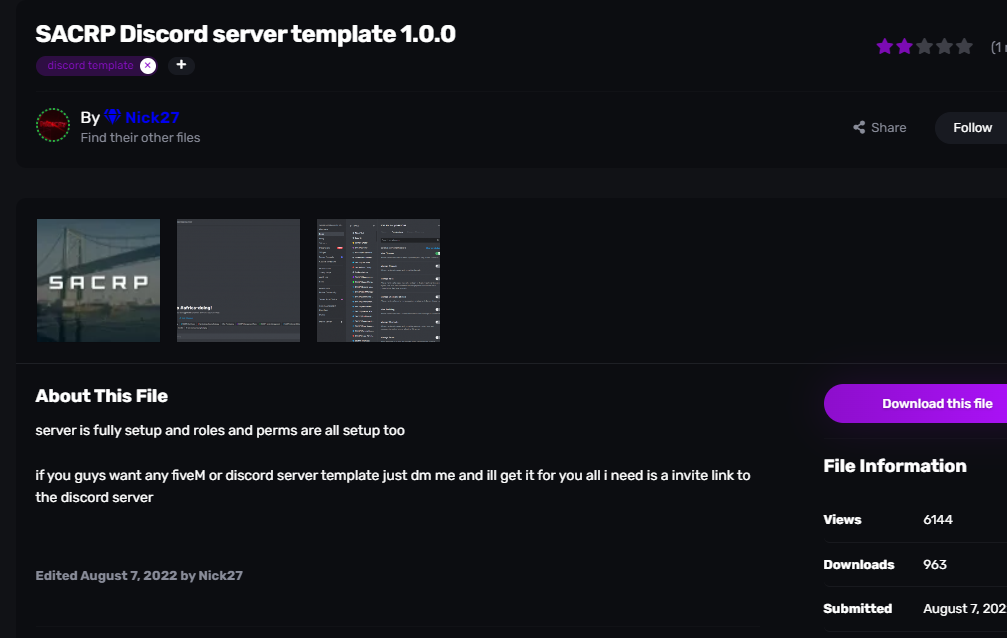Open the roles settings screenshot thumbnail
1007x638 pixels.
[x=378, y=280]
